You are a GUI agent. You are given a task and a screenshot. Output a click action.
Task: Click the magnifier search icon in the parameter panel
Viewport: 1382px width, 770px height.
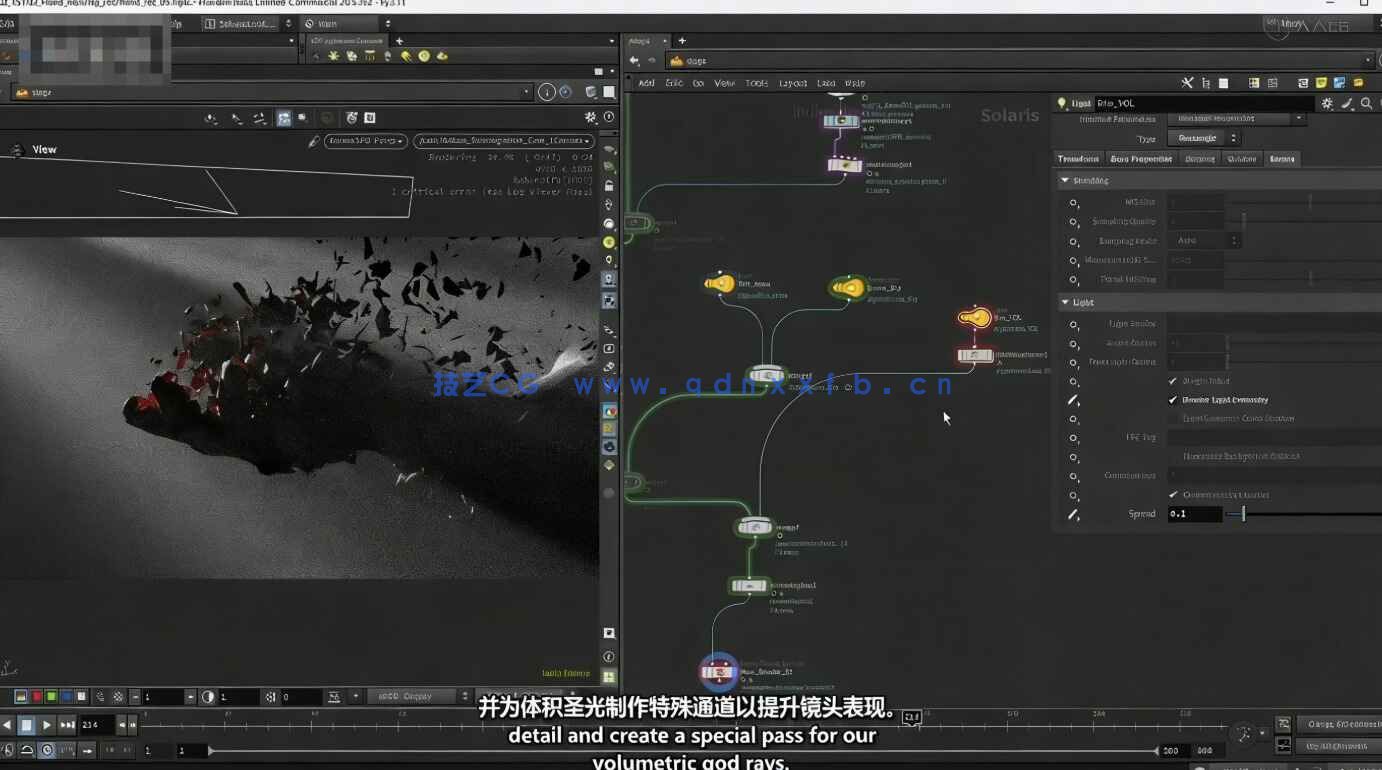(x=1367, y=103)
